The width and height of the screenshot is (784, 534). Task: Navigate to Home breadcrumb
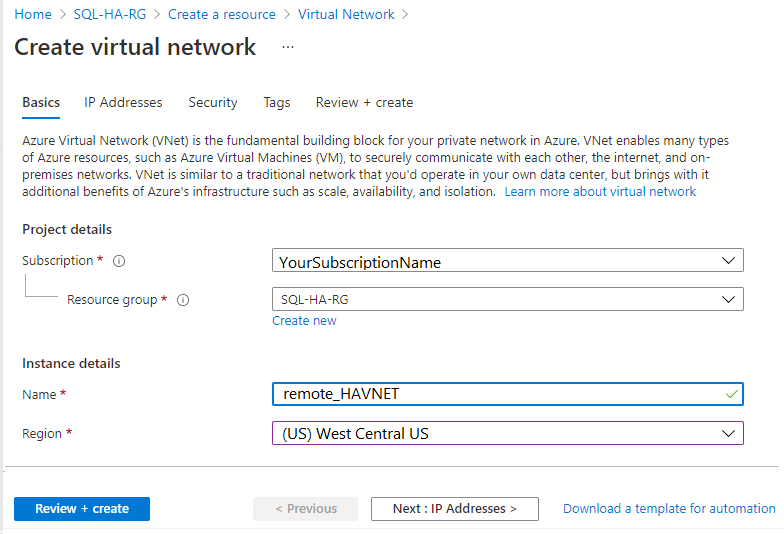click(x=33, y=14)
